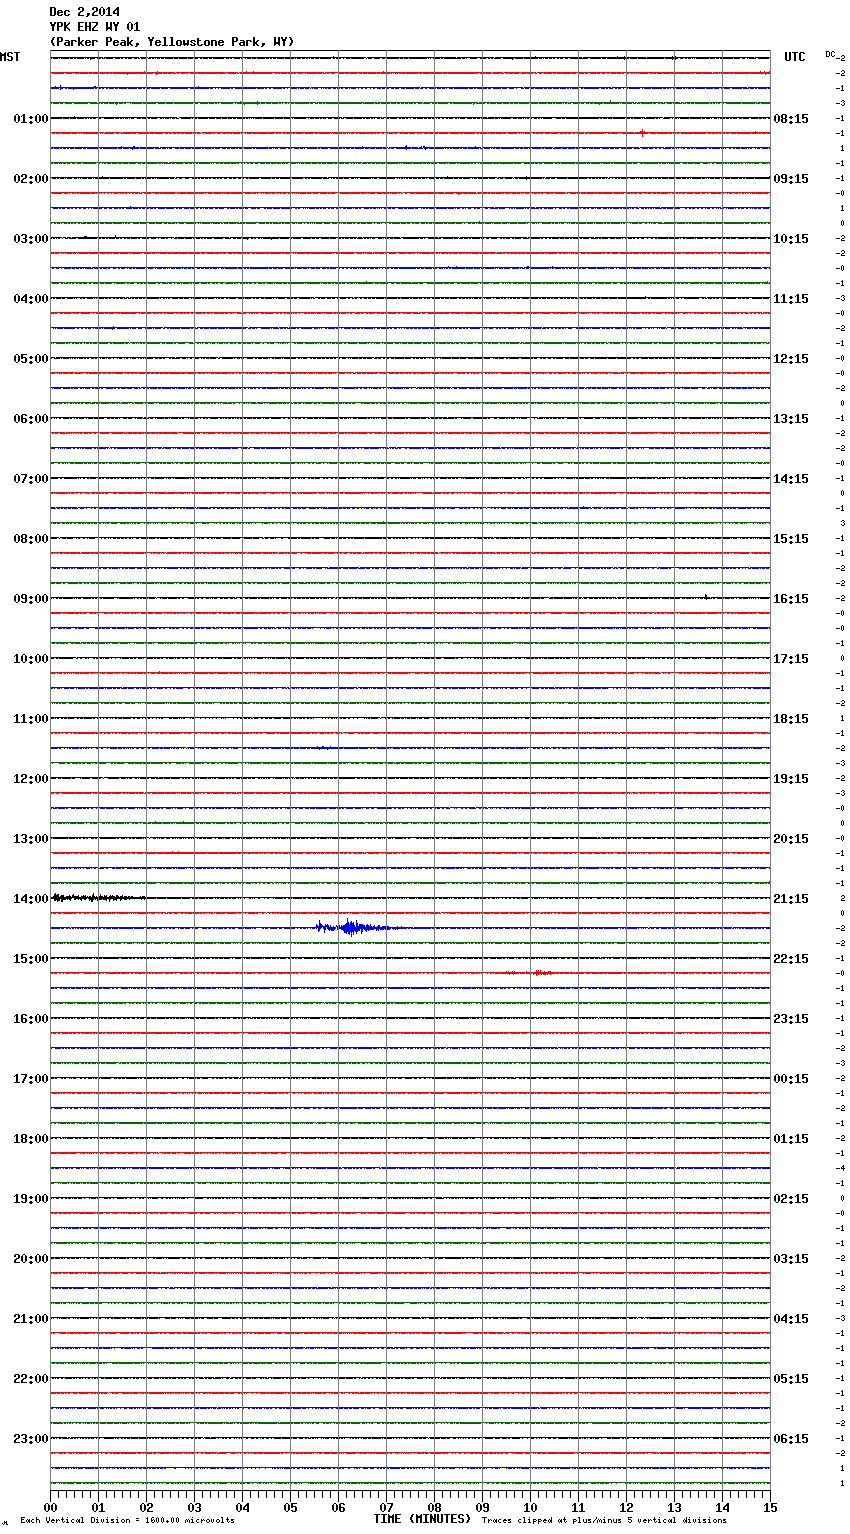Screen dimensions: 850x1534
Task: Click the x-axis minute tick label '12'
Action: pyautogui.click(x=626, y=1507)
